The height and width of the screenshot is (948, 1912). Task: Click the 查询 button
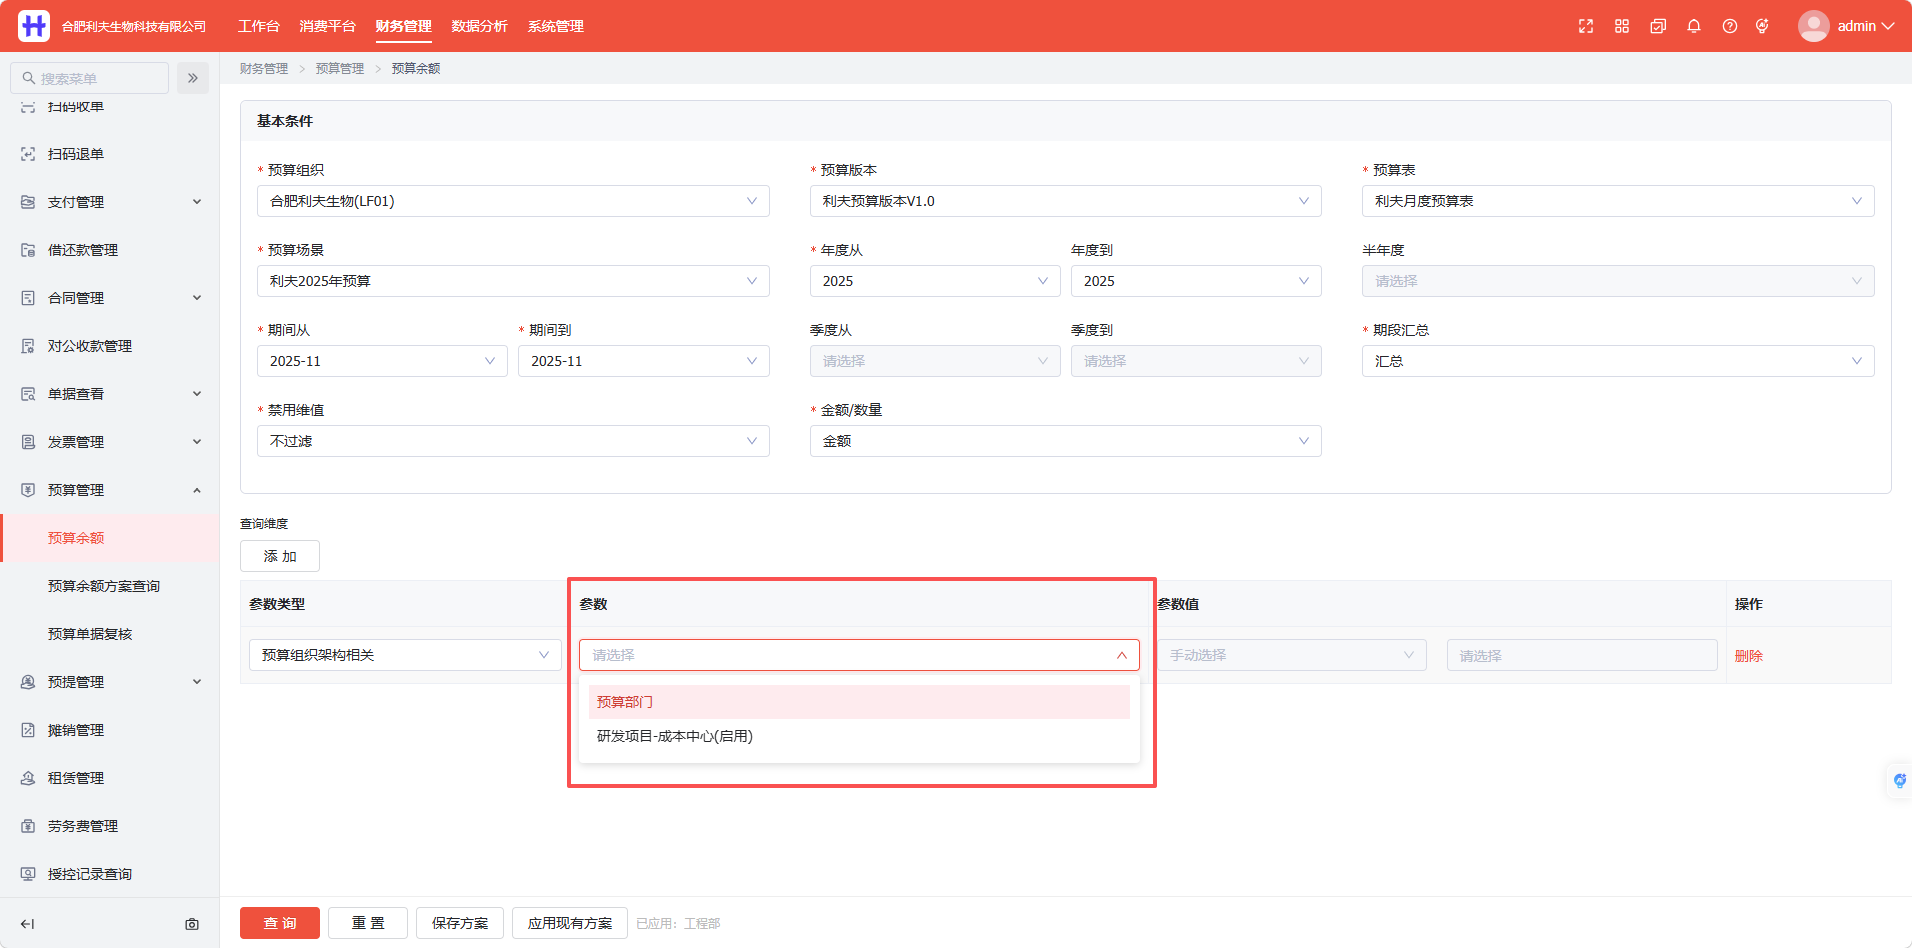click(x=280, y=923)
